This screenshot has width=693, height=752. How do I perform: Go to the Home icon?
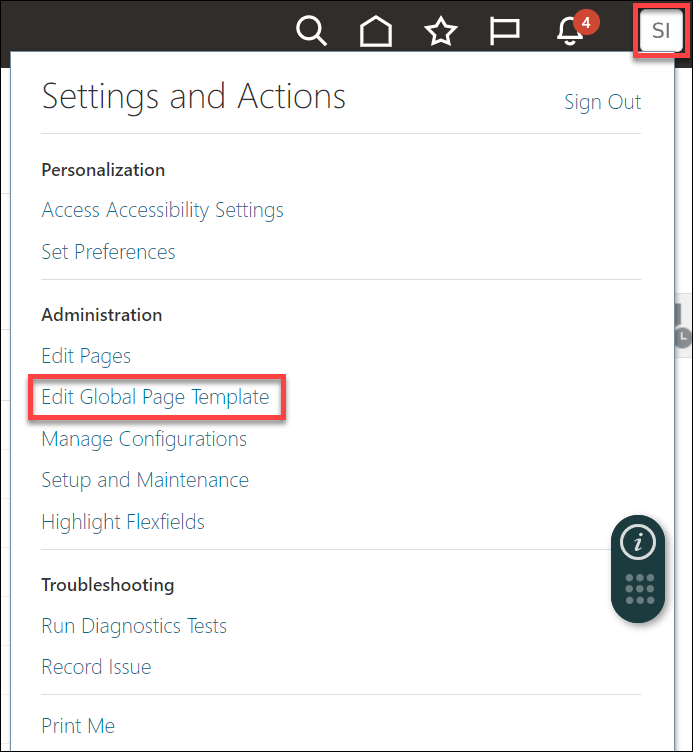pyautogui.click(x=376, y=31)
